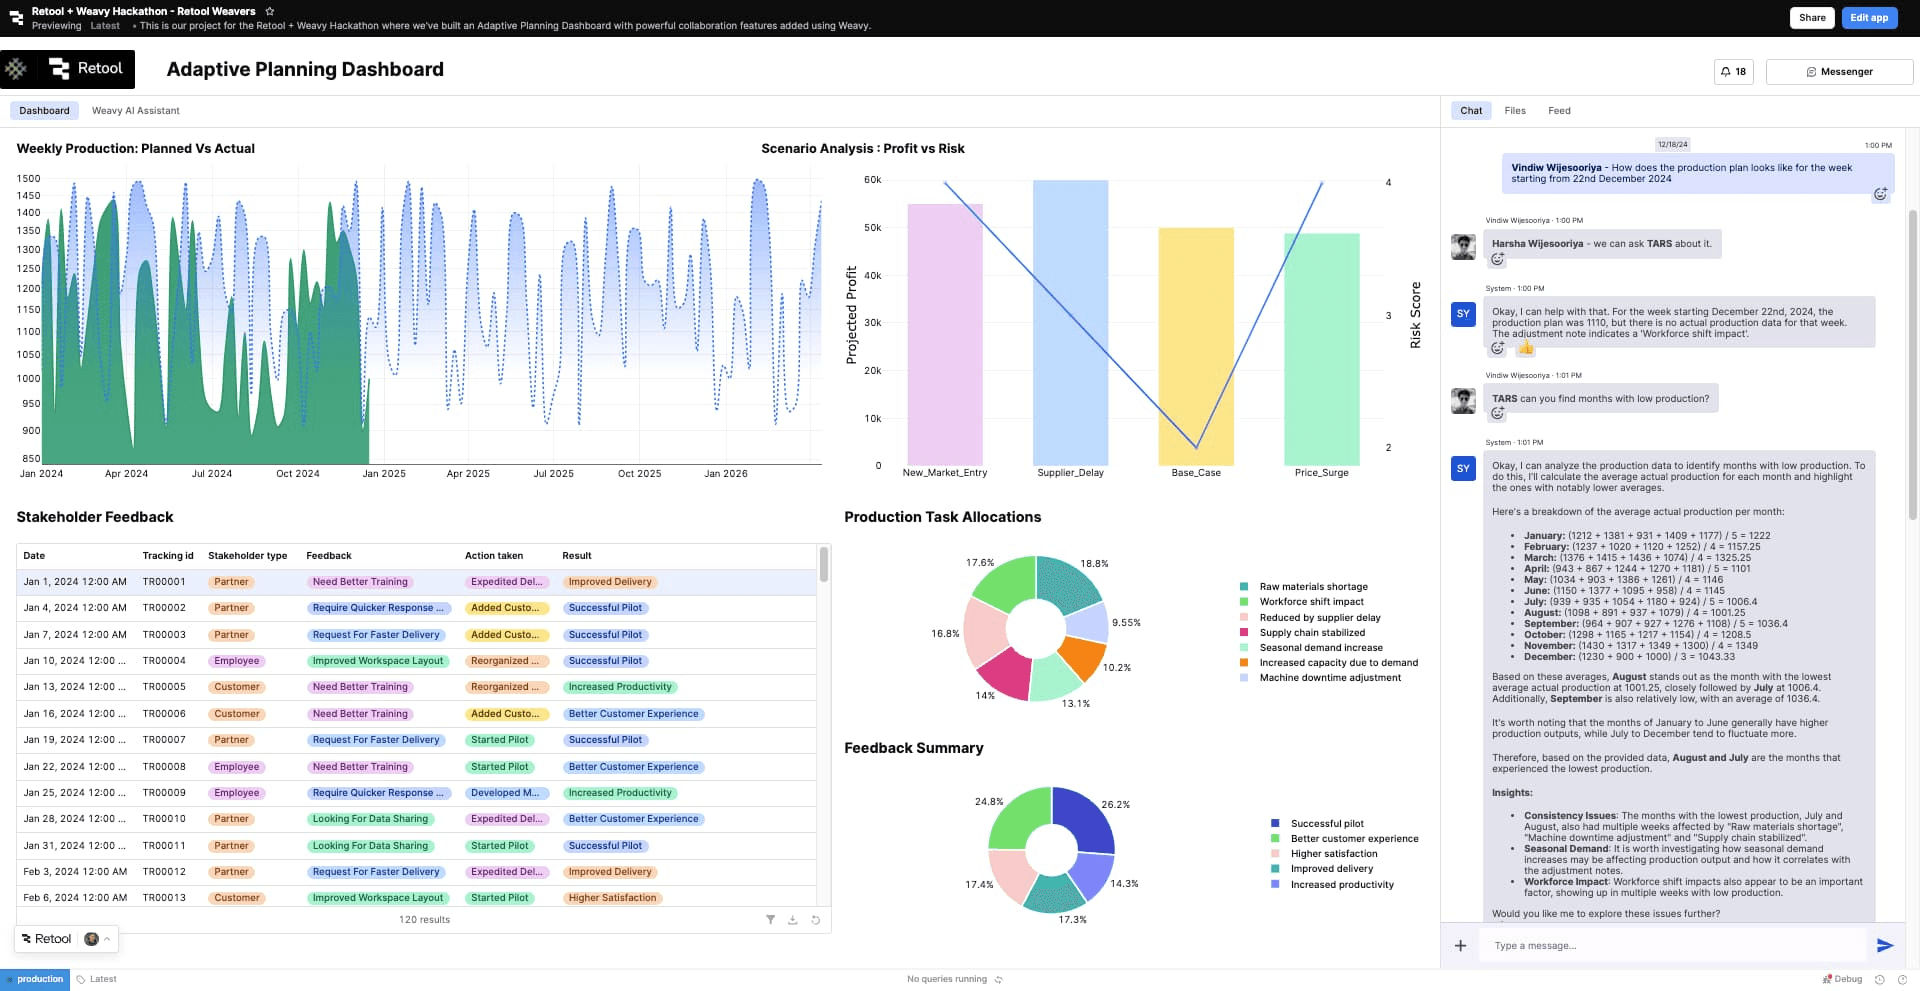The height and width of the screenshot is (991, 1920).
Task: Open the Retool logo menu in the header
Action: pos(67,69)
